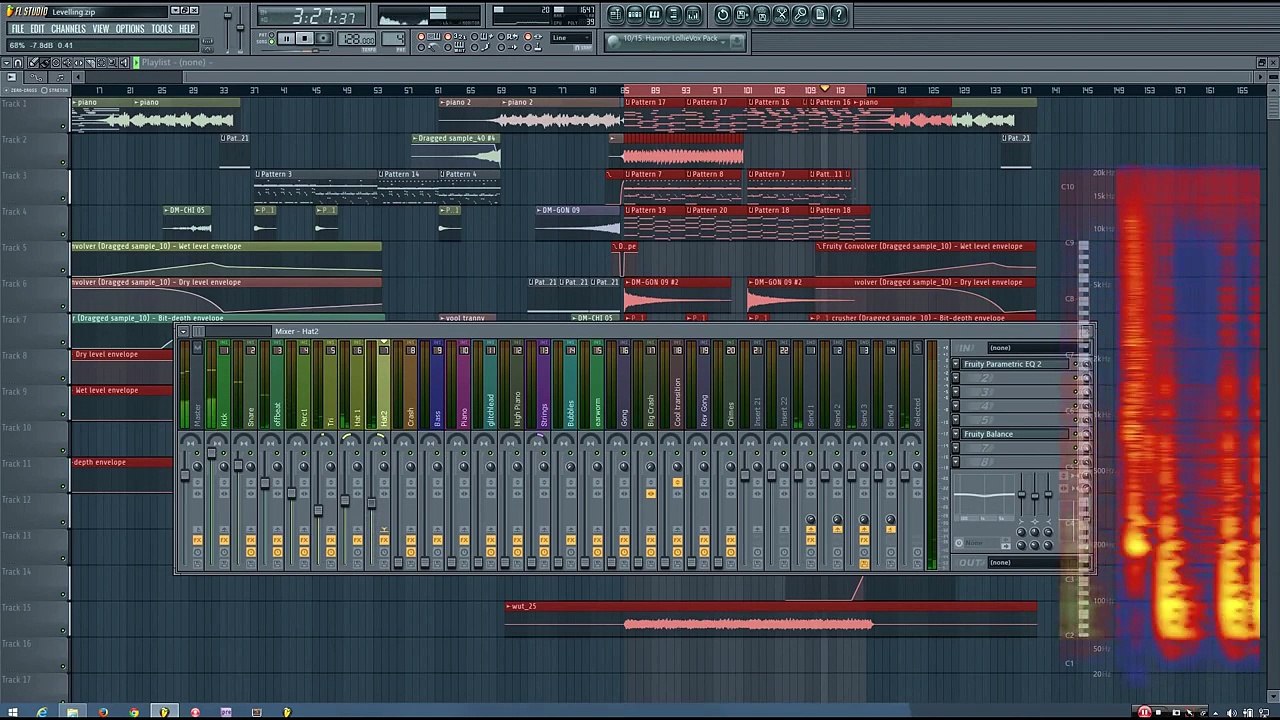Open Harmor LollieVox Pack dropdown arrow
1280x720 pixels.
(x=723, y=42)
